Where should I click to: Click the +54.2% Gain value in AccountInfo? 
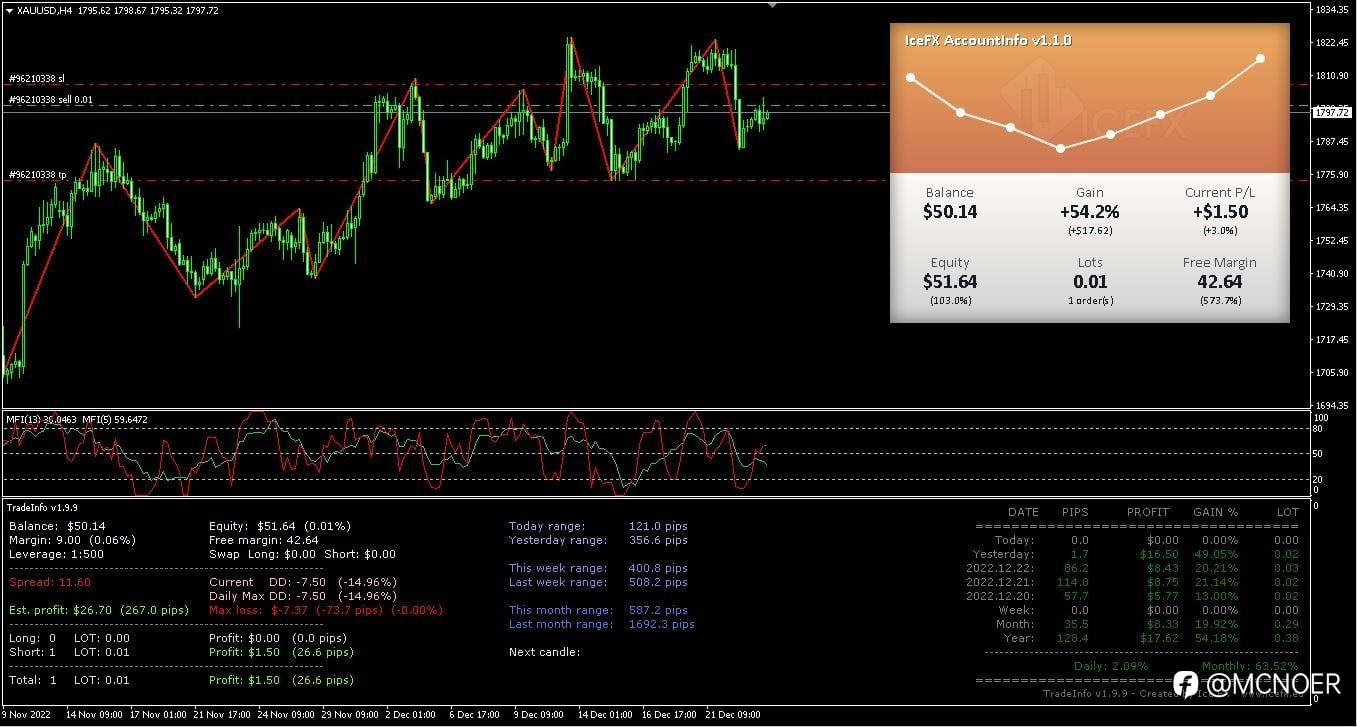pos(1089,212)
